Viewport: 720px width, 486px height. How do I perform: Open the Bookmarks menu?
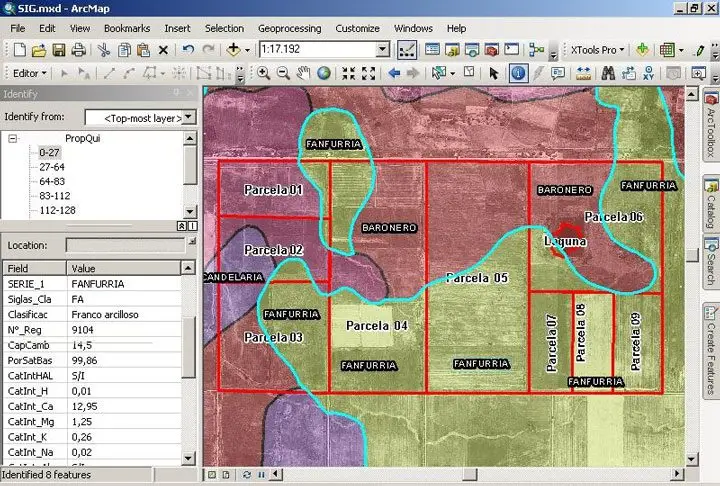pyautogui.click(x=126, y=29)
